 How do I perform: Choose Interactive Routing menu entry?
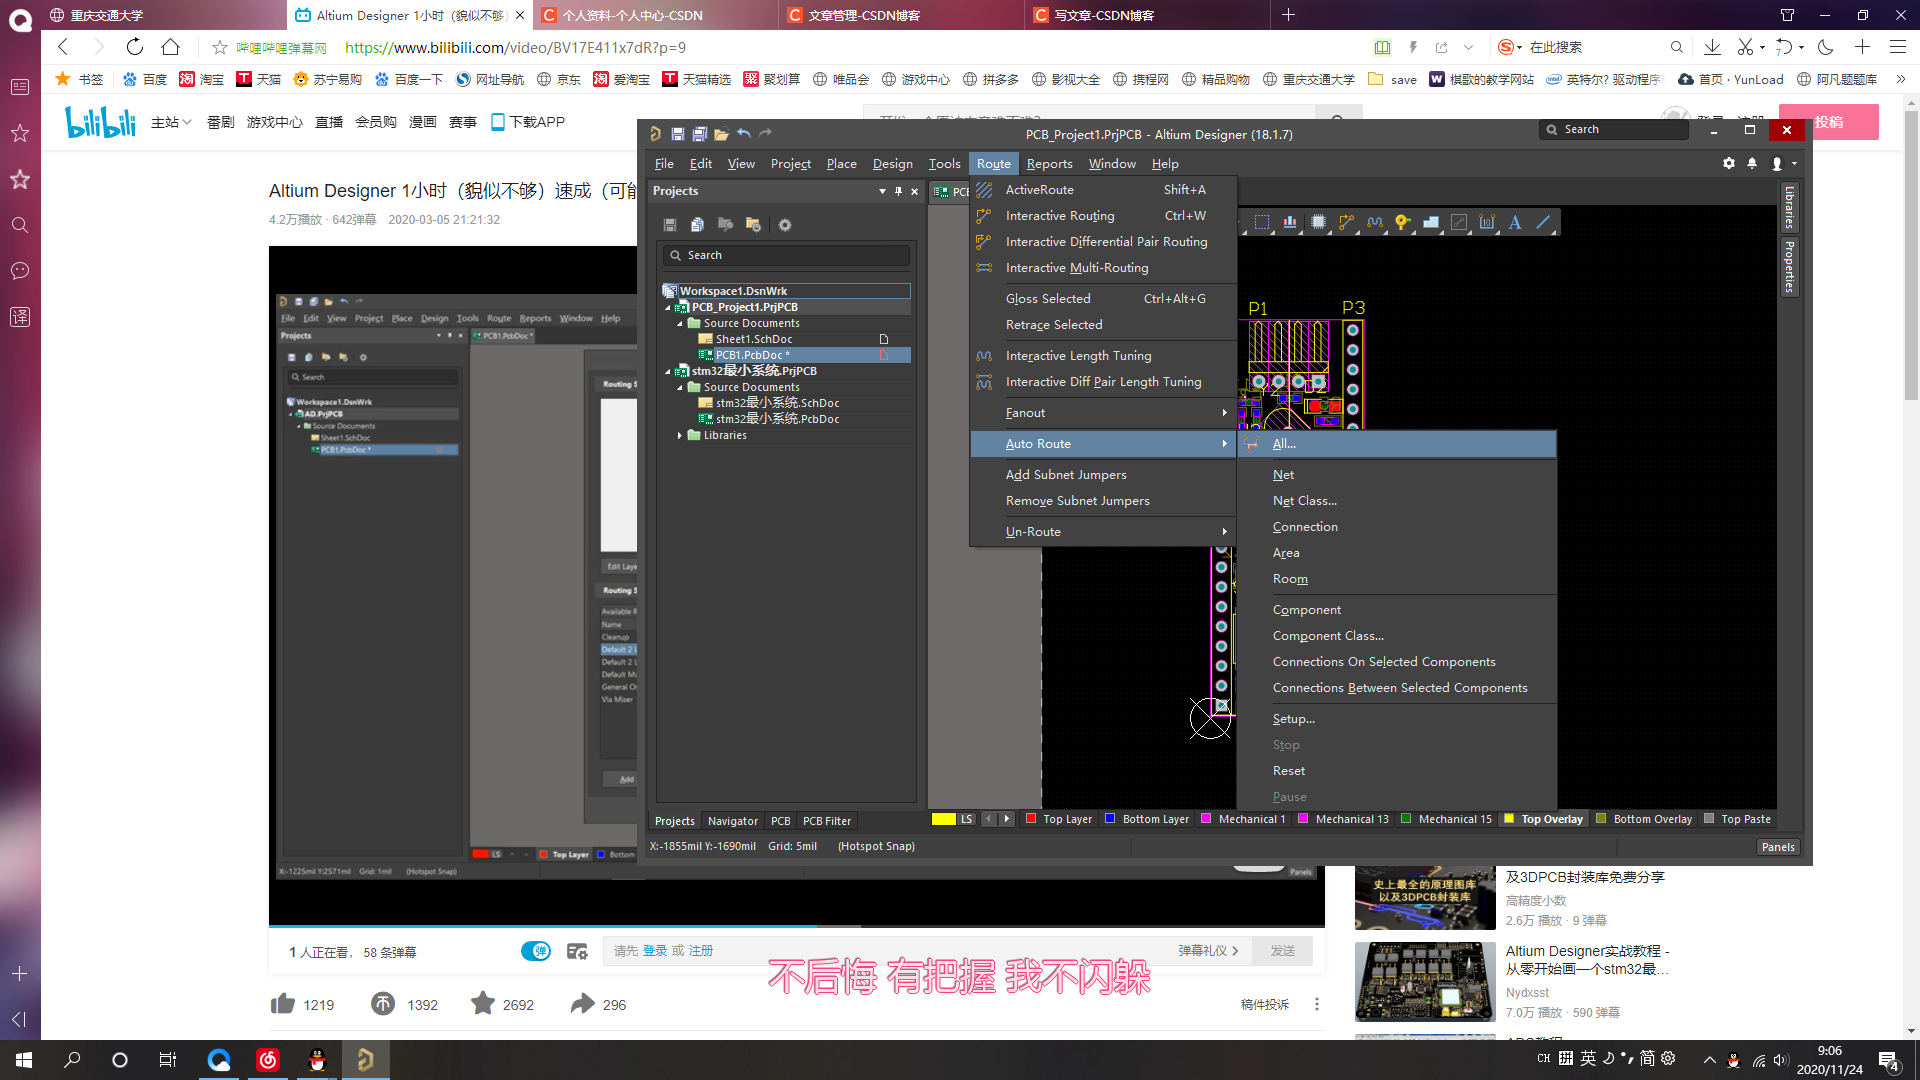1104,216
